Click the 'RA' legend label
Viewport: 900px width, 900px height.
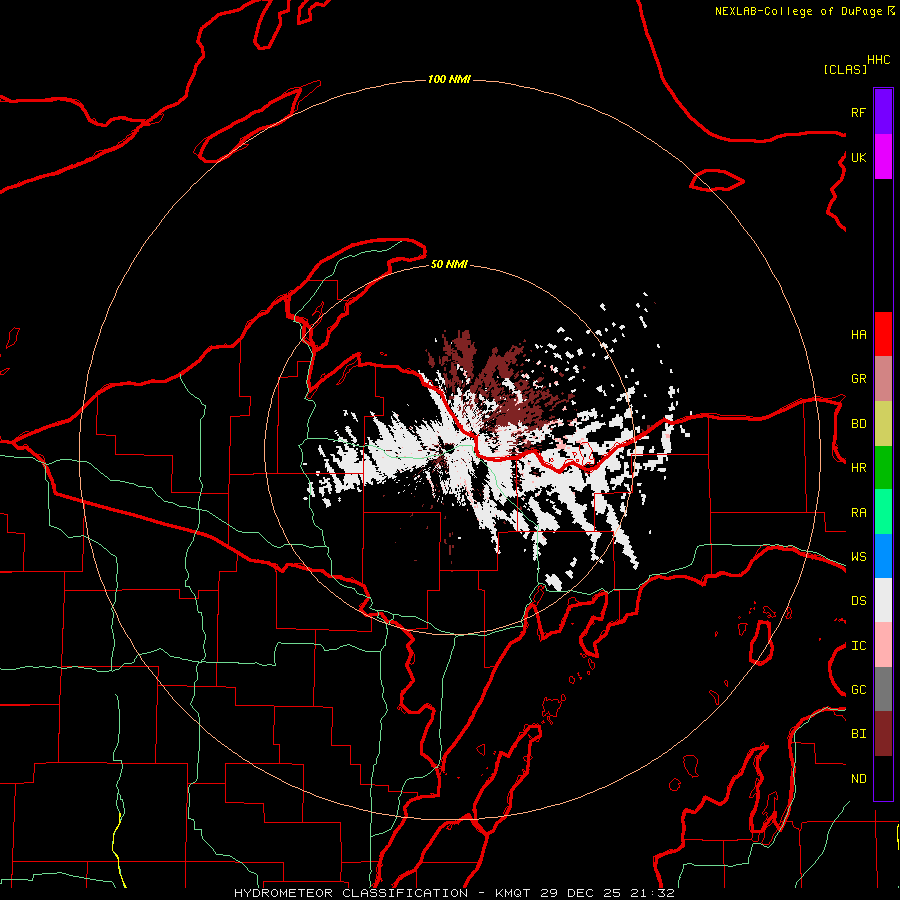coord(858,513)
